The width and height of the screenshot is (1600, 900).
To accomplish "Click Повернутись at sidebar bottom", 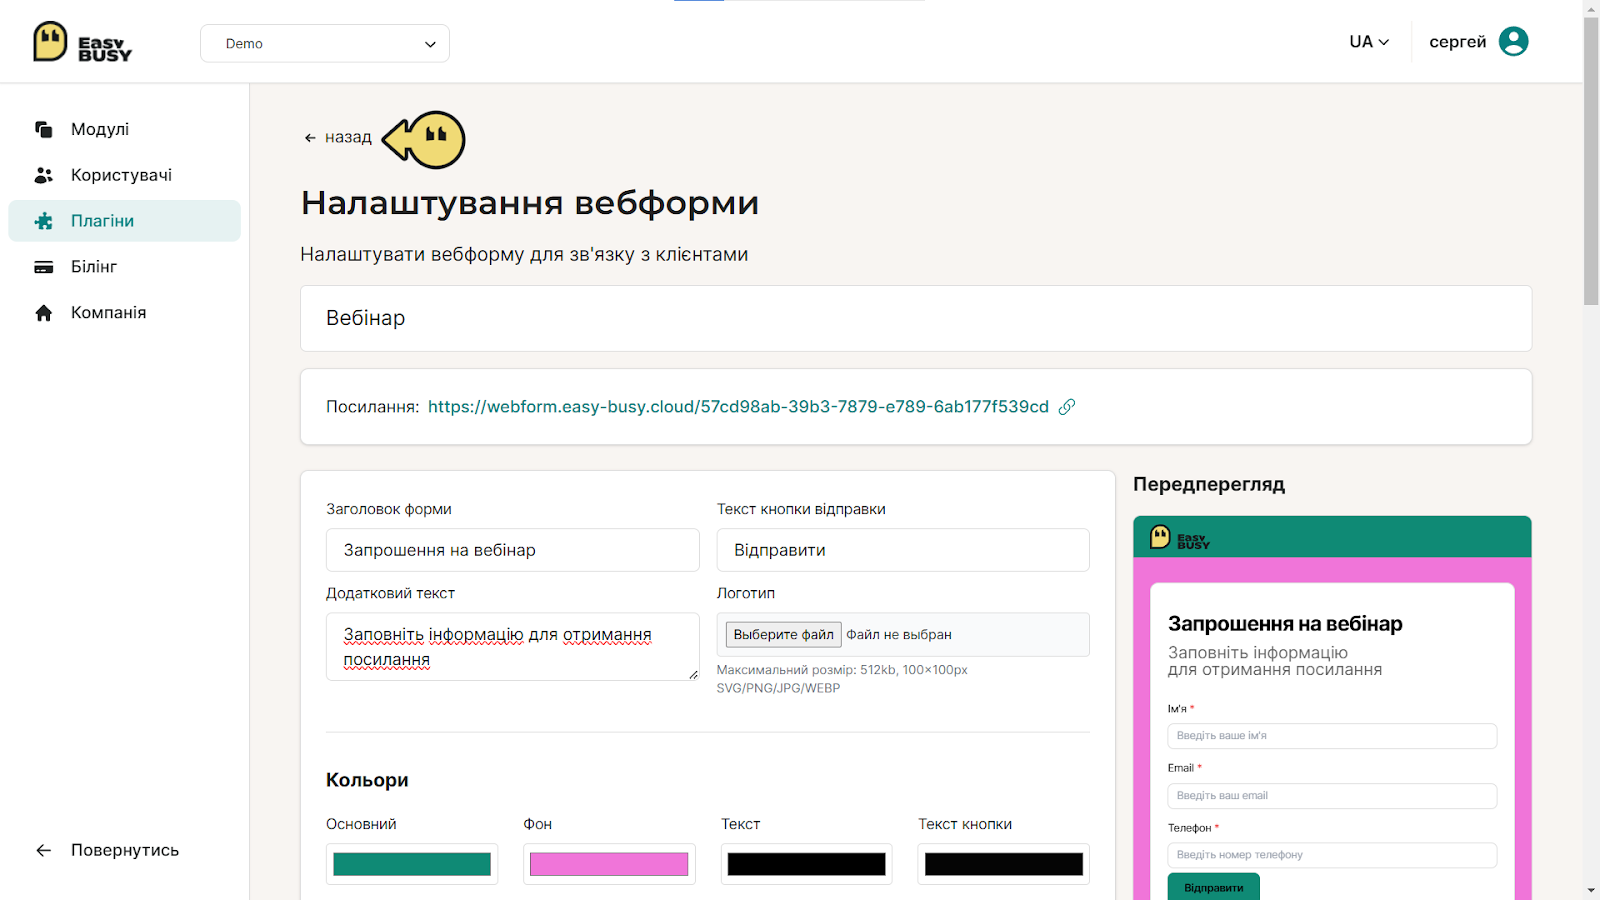I will pos(125,850).
